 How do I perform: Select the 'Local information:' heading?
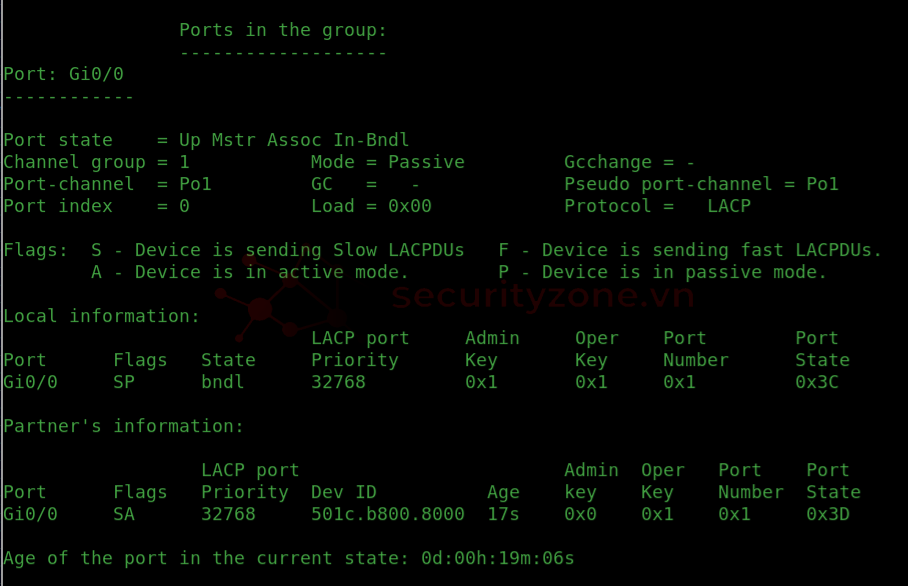101,316
